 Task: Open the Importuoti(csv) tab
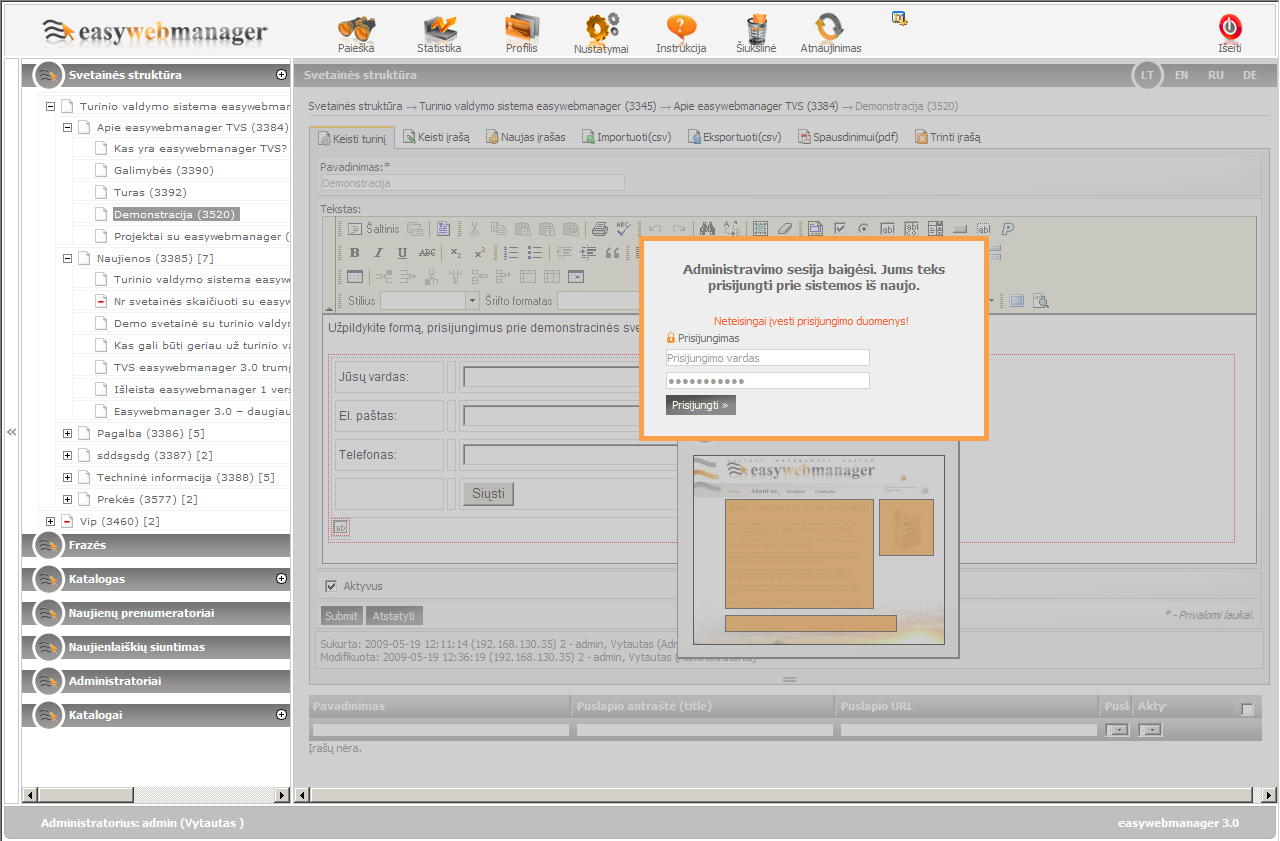(627, 137)
